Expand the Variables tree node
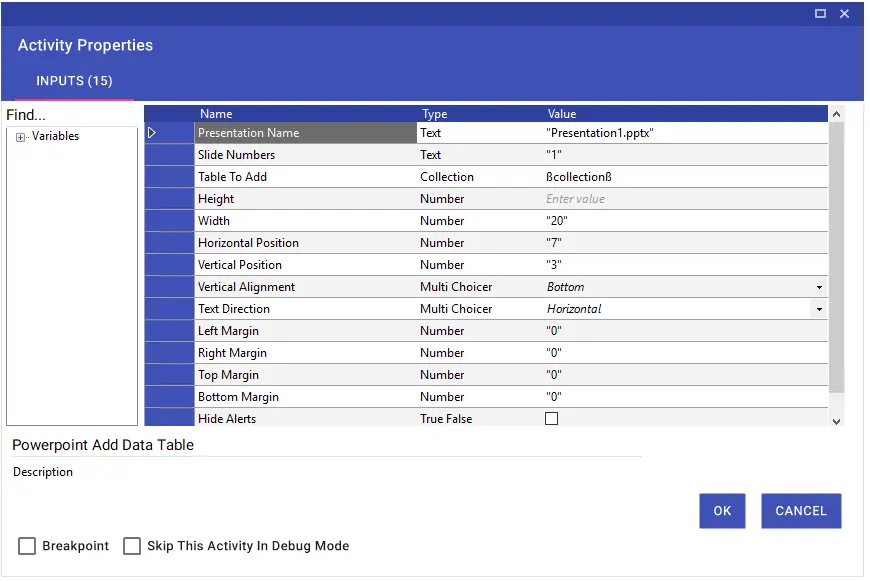The width and height of the screenshot is (870, 581). click(21, 137)
